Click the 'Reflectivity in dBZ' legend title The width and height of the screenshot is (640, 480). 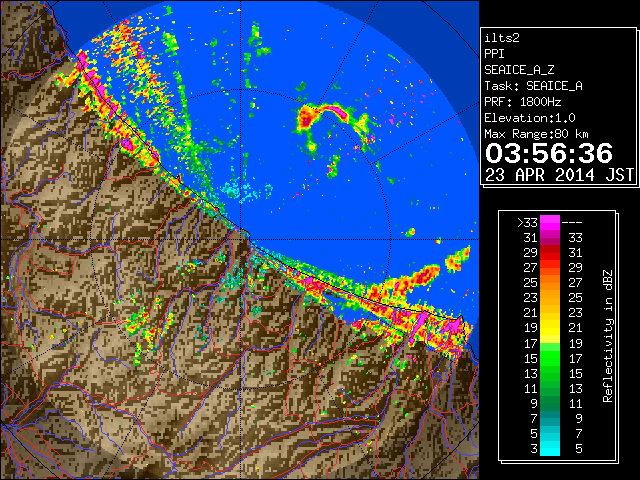(607, 336)
